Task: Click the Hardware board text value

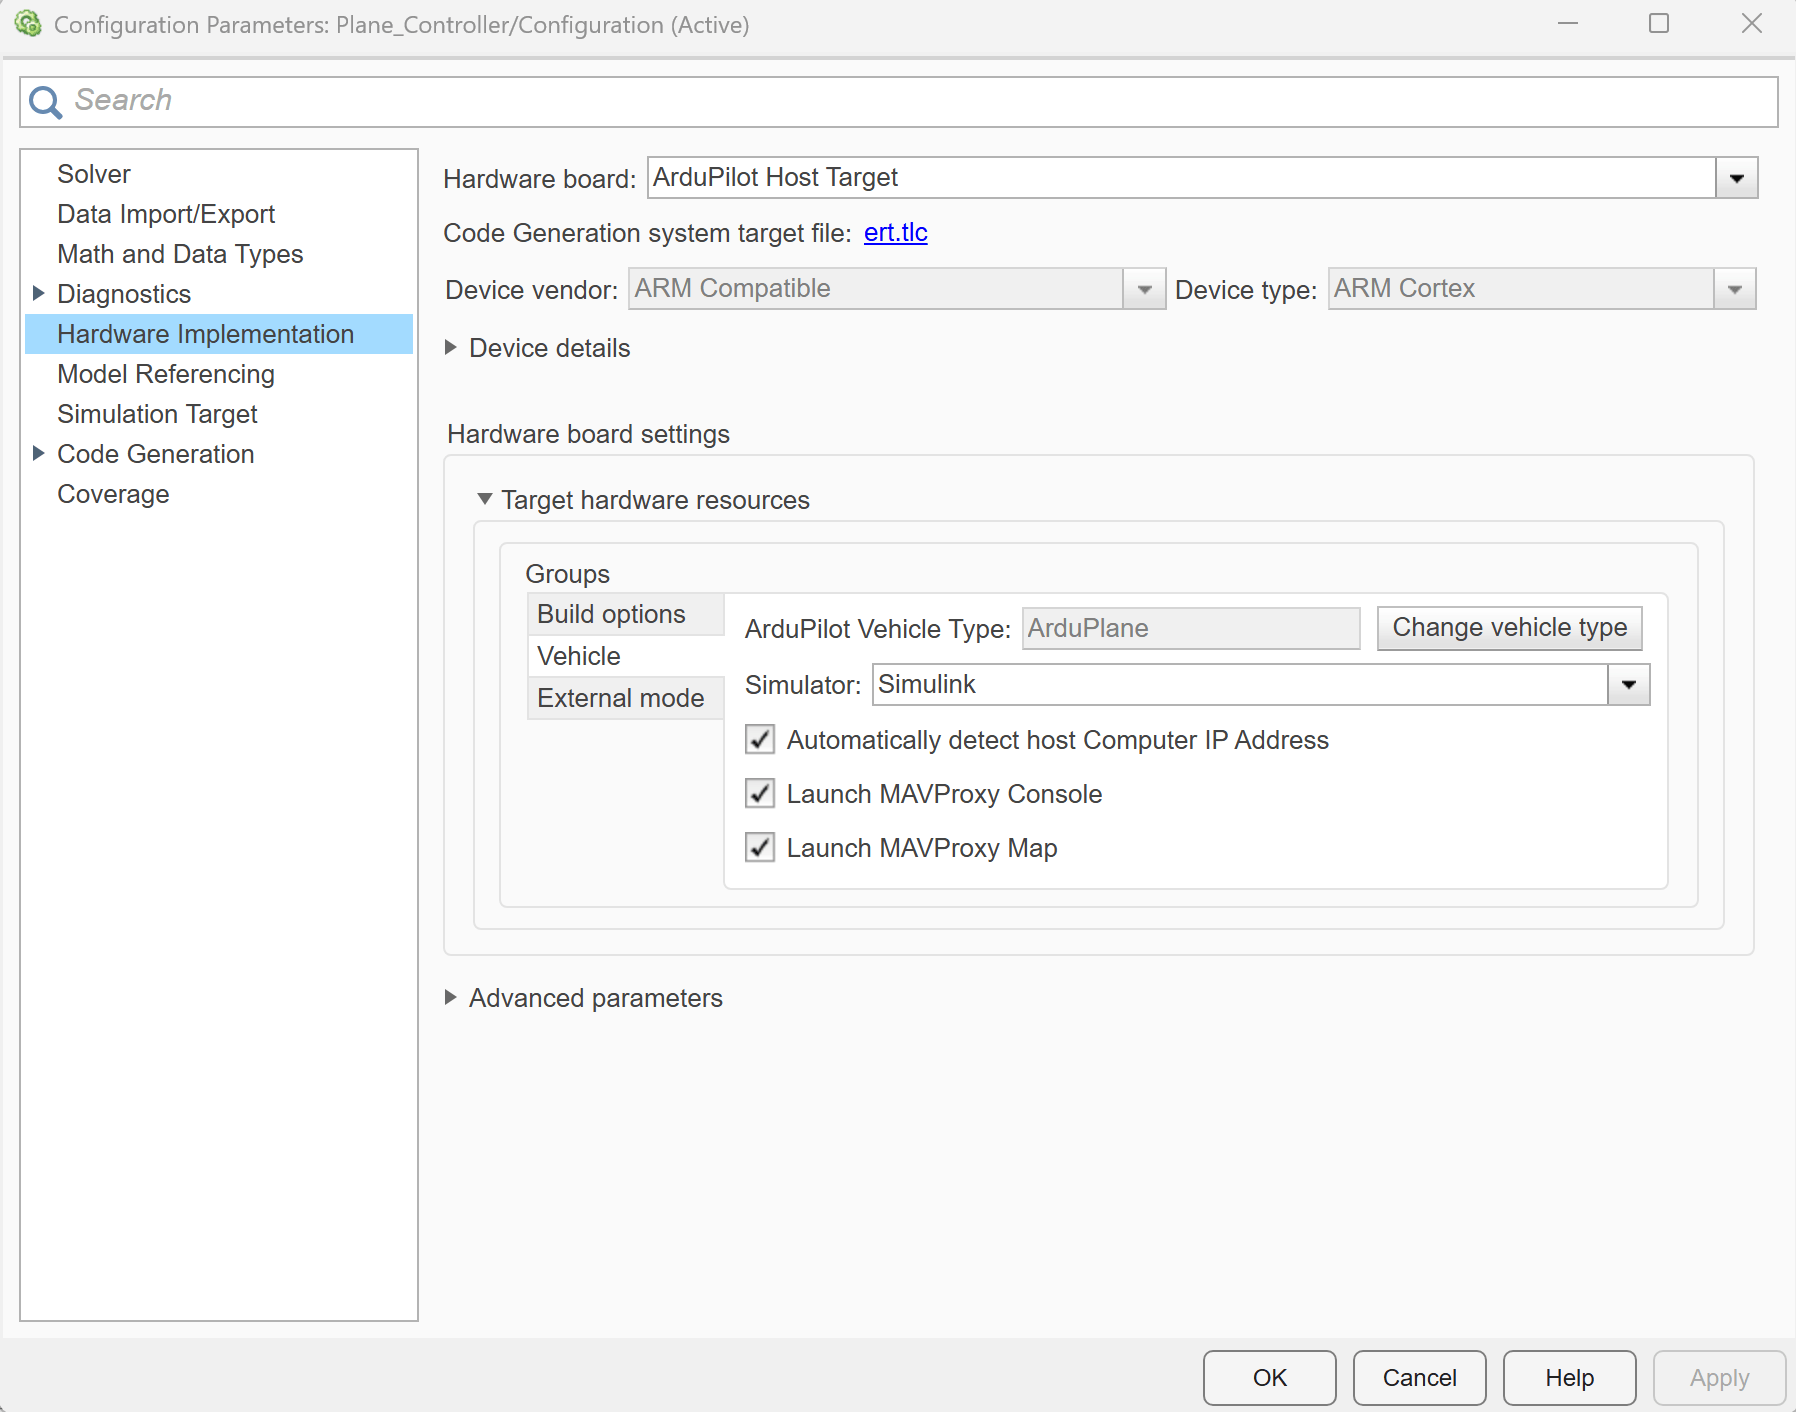Action: [775, 177]
